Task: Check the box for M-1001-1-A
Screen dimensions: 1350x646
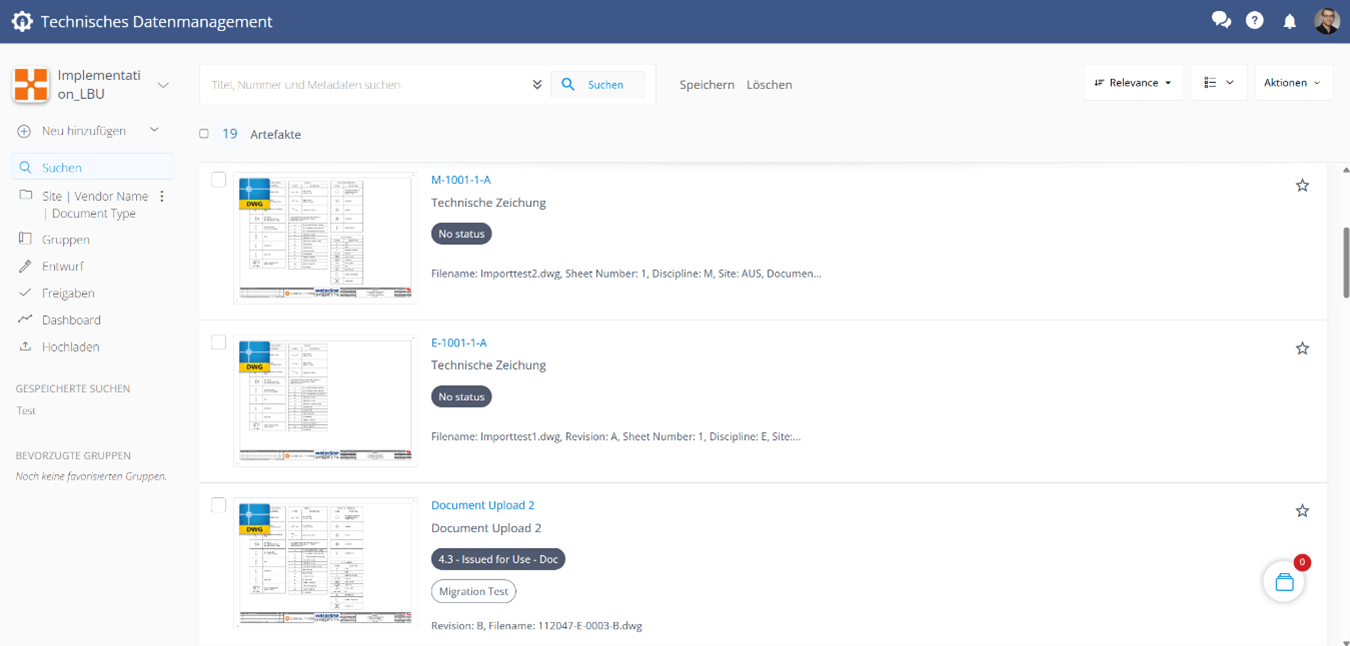Action: [219, 180]
